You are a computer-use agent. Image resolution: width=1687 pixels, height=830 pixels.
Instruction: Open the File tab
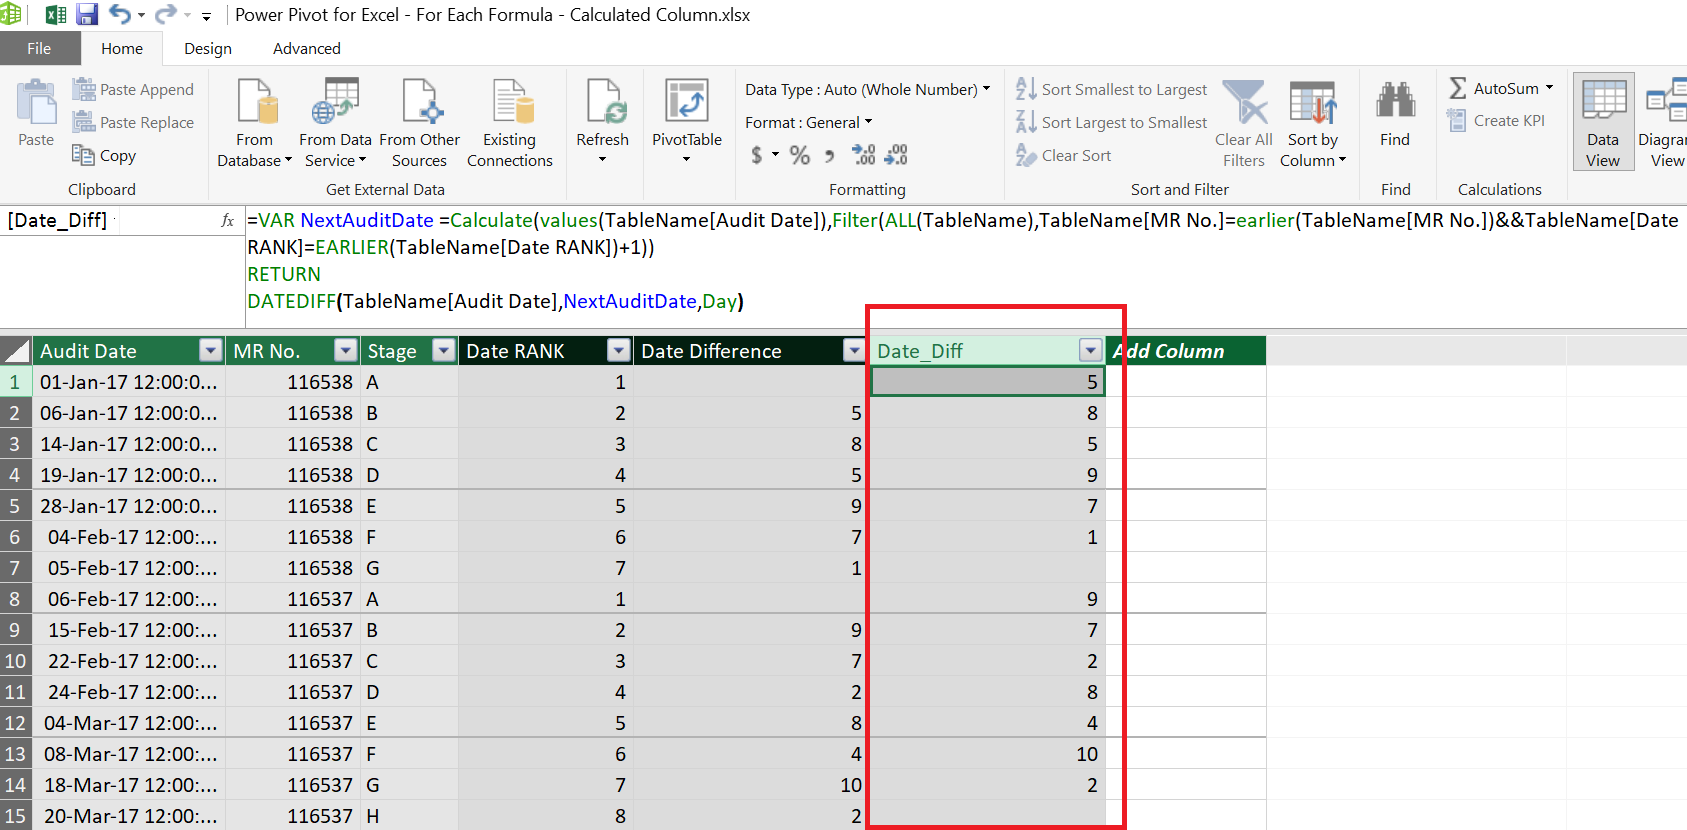[x=39, y=49]
